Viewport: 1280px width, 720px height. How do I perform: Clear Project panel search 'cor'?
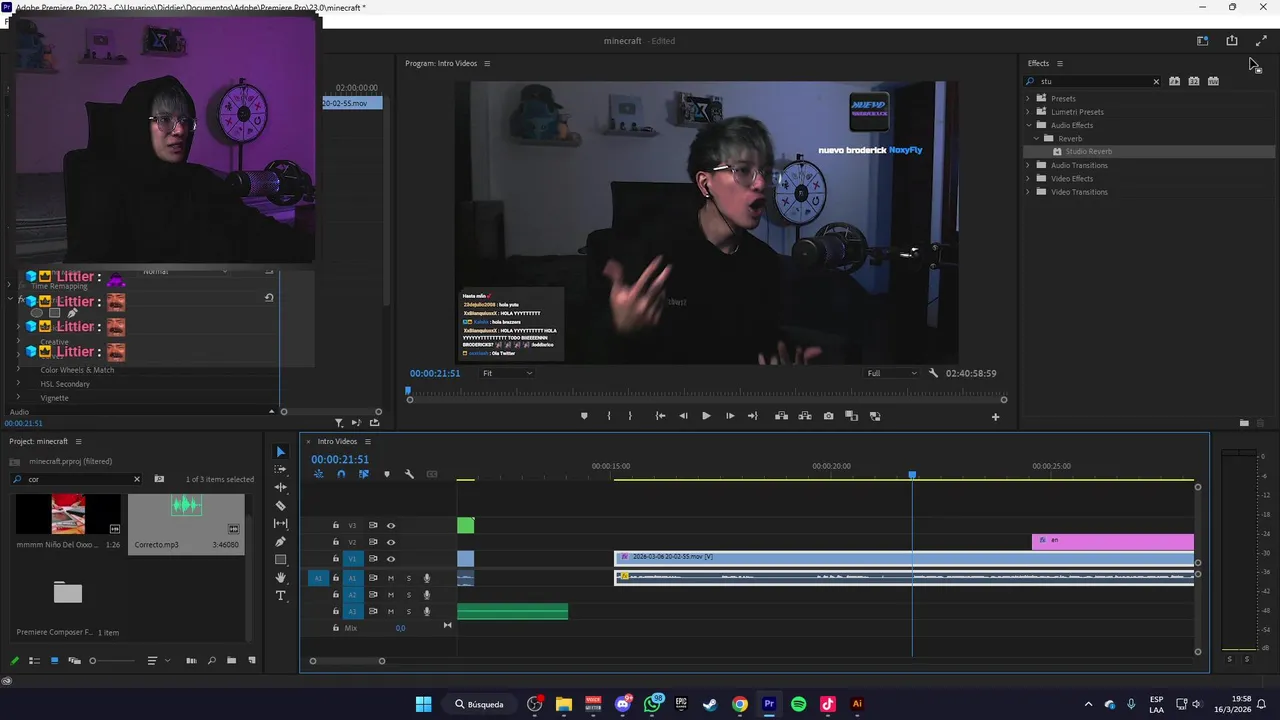137,479
